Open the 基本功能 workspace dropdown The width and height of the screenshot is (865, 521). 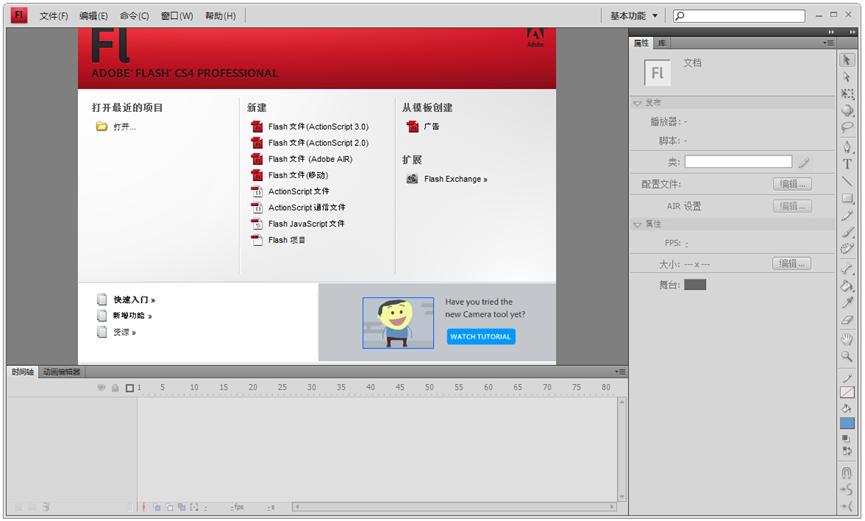pos(634,16)
